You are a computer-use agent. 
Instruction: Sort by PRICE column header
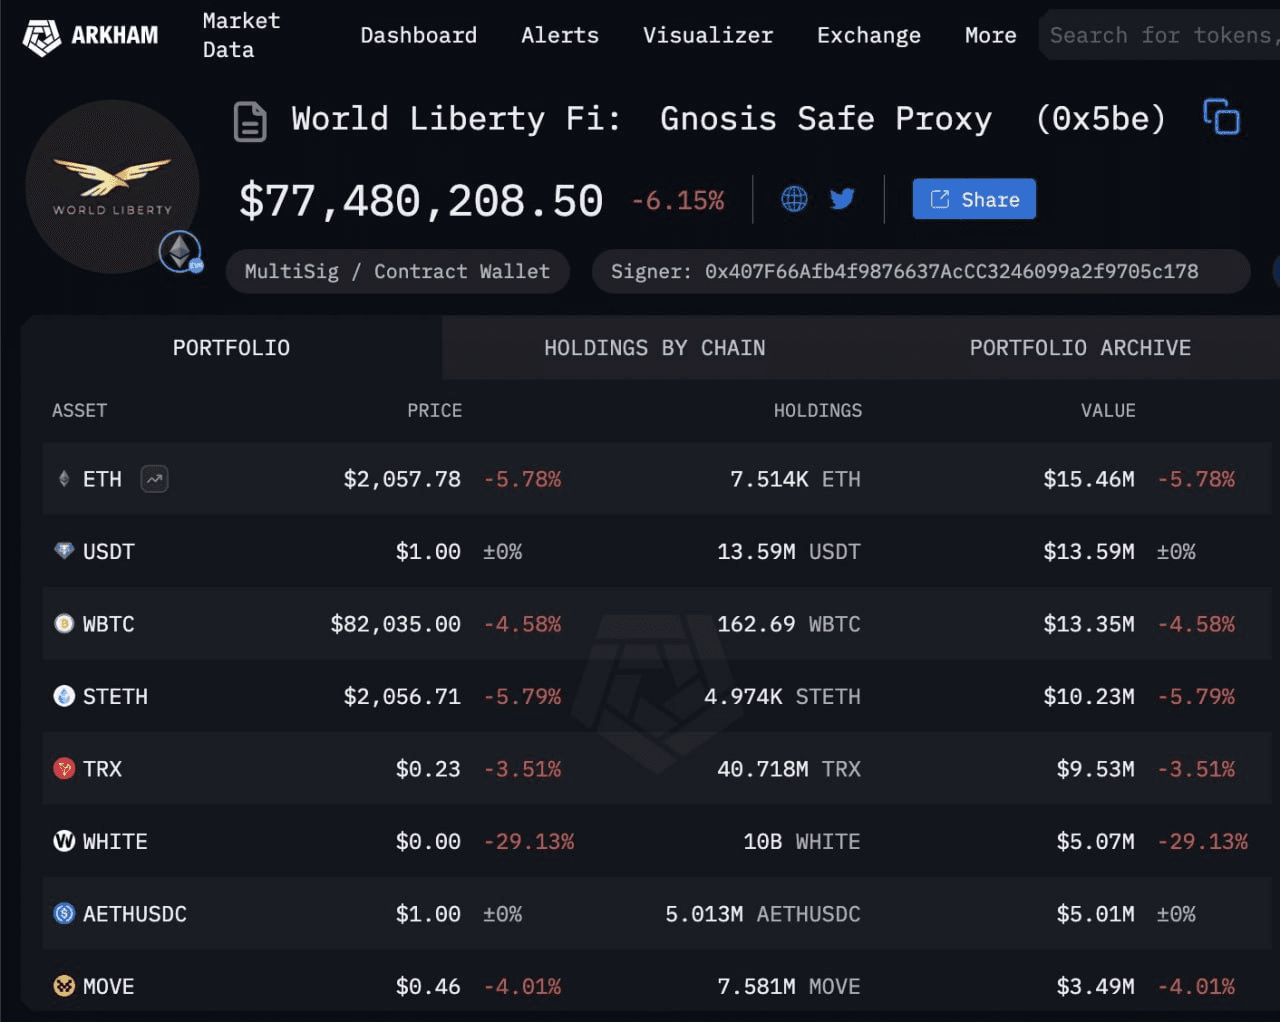click(x=434, y=411)
